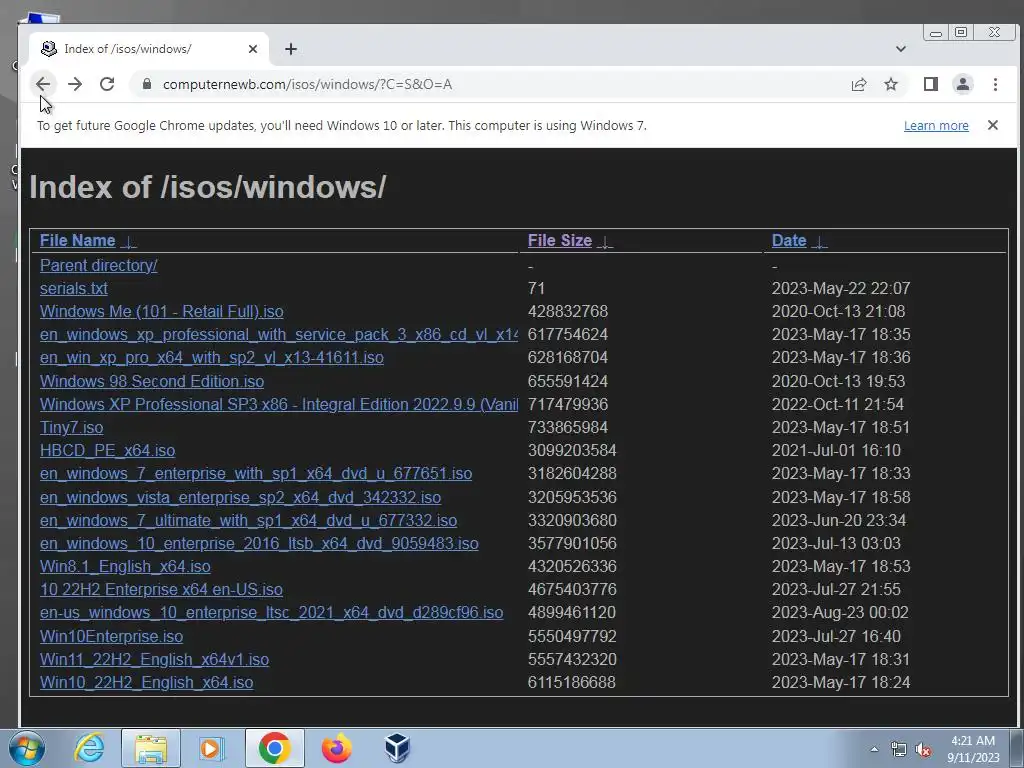1024x768 pixels.
Task: Bookmark this page with the star icon
Action: point(891,84)
